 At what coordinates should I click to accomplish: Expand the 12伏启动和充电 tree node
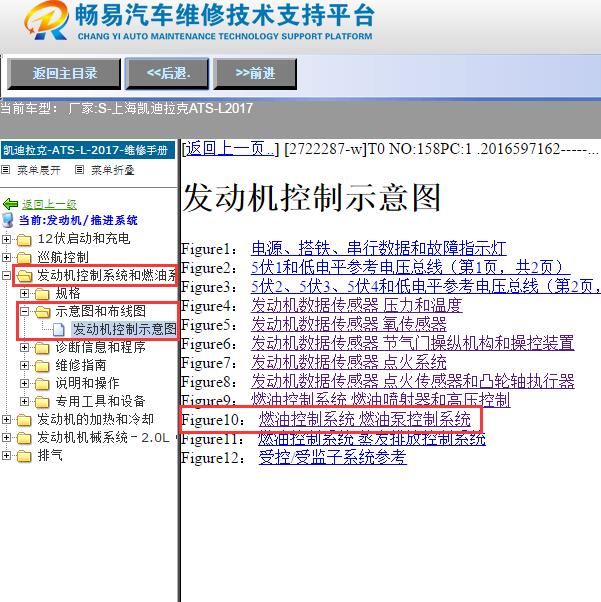point(6,239)
